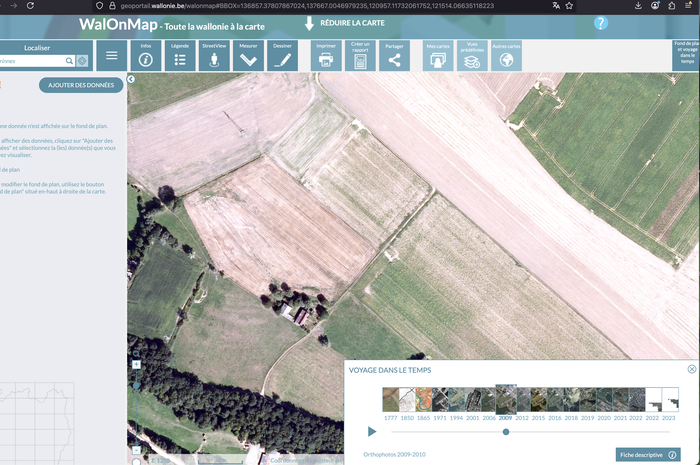Image resolution: width=700 pixels, height=465 pixels.
Task: Open the Mes cartes menu
Action: tap(438, 56)
